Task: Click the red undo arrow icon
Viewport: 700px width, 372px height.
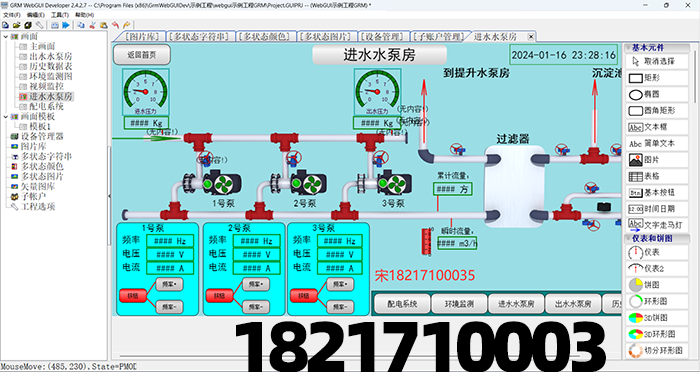Action: [x=115, y=25]
